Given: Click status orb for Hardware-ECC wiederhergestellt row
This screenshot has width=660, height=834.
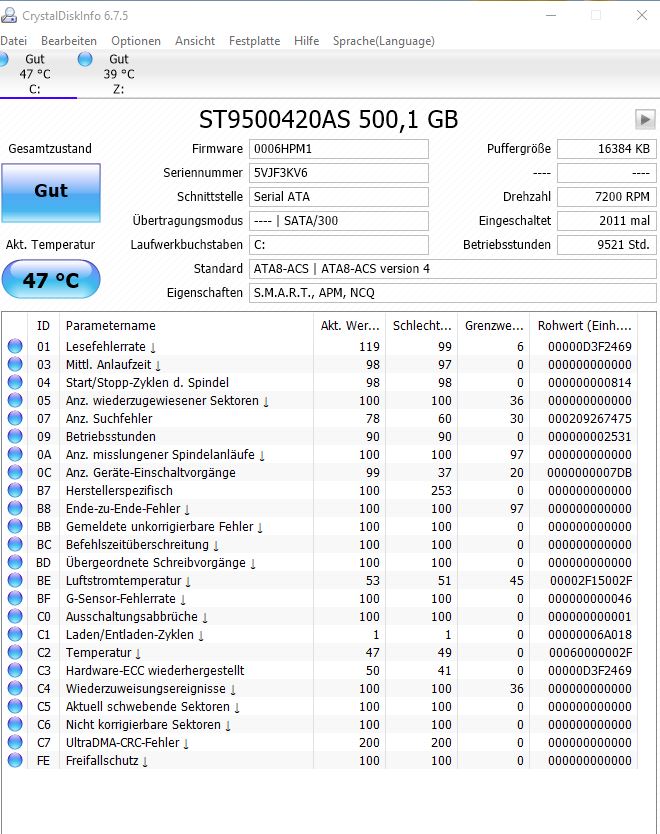Looking at the screenshot, I should (15, 670).
